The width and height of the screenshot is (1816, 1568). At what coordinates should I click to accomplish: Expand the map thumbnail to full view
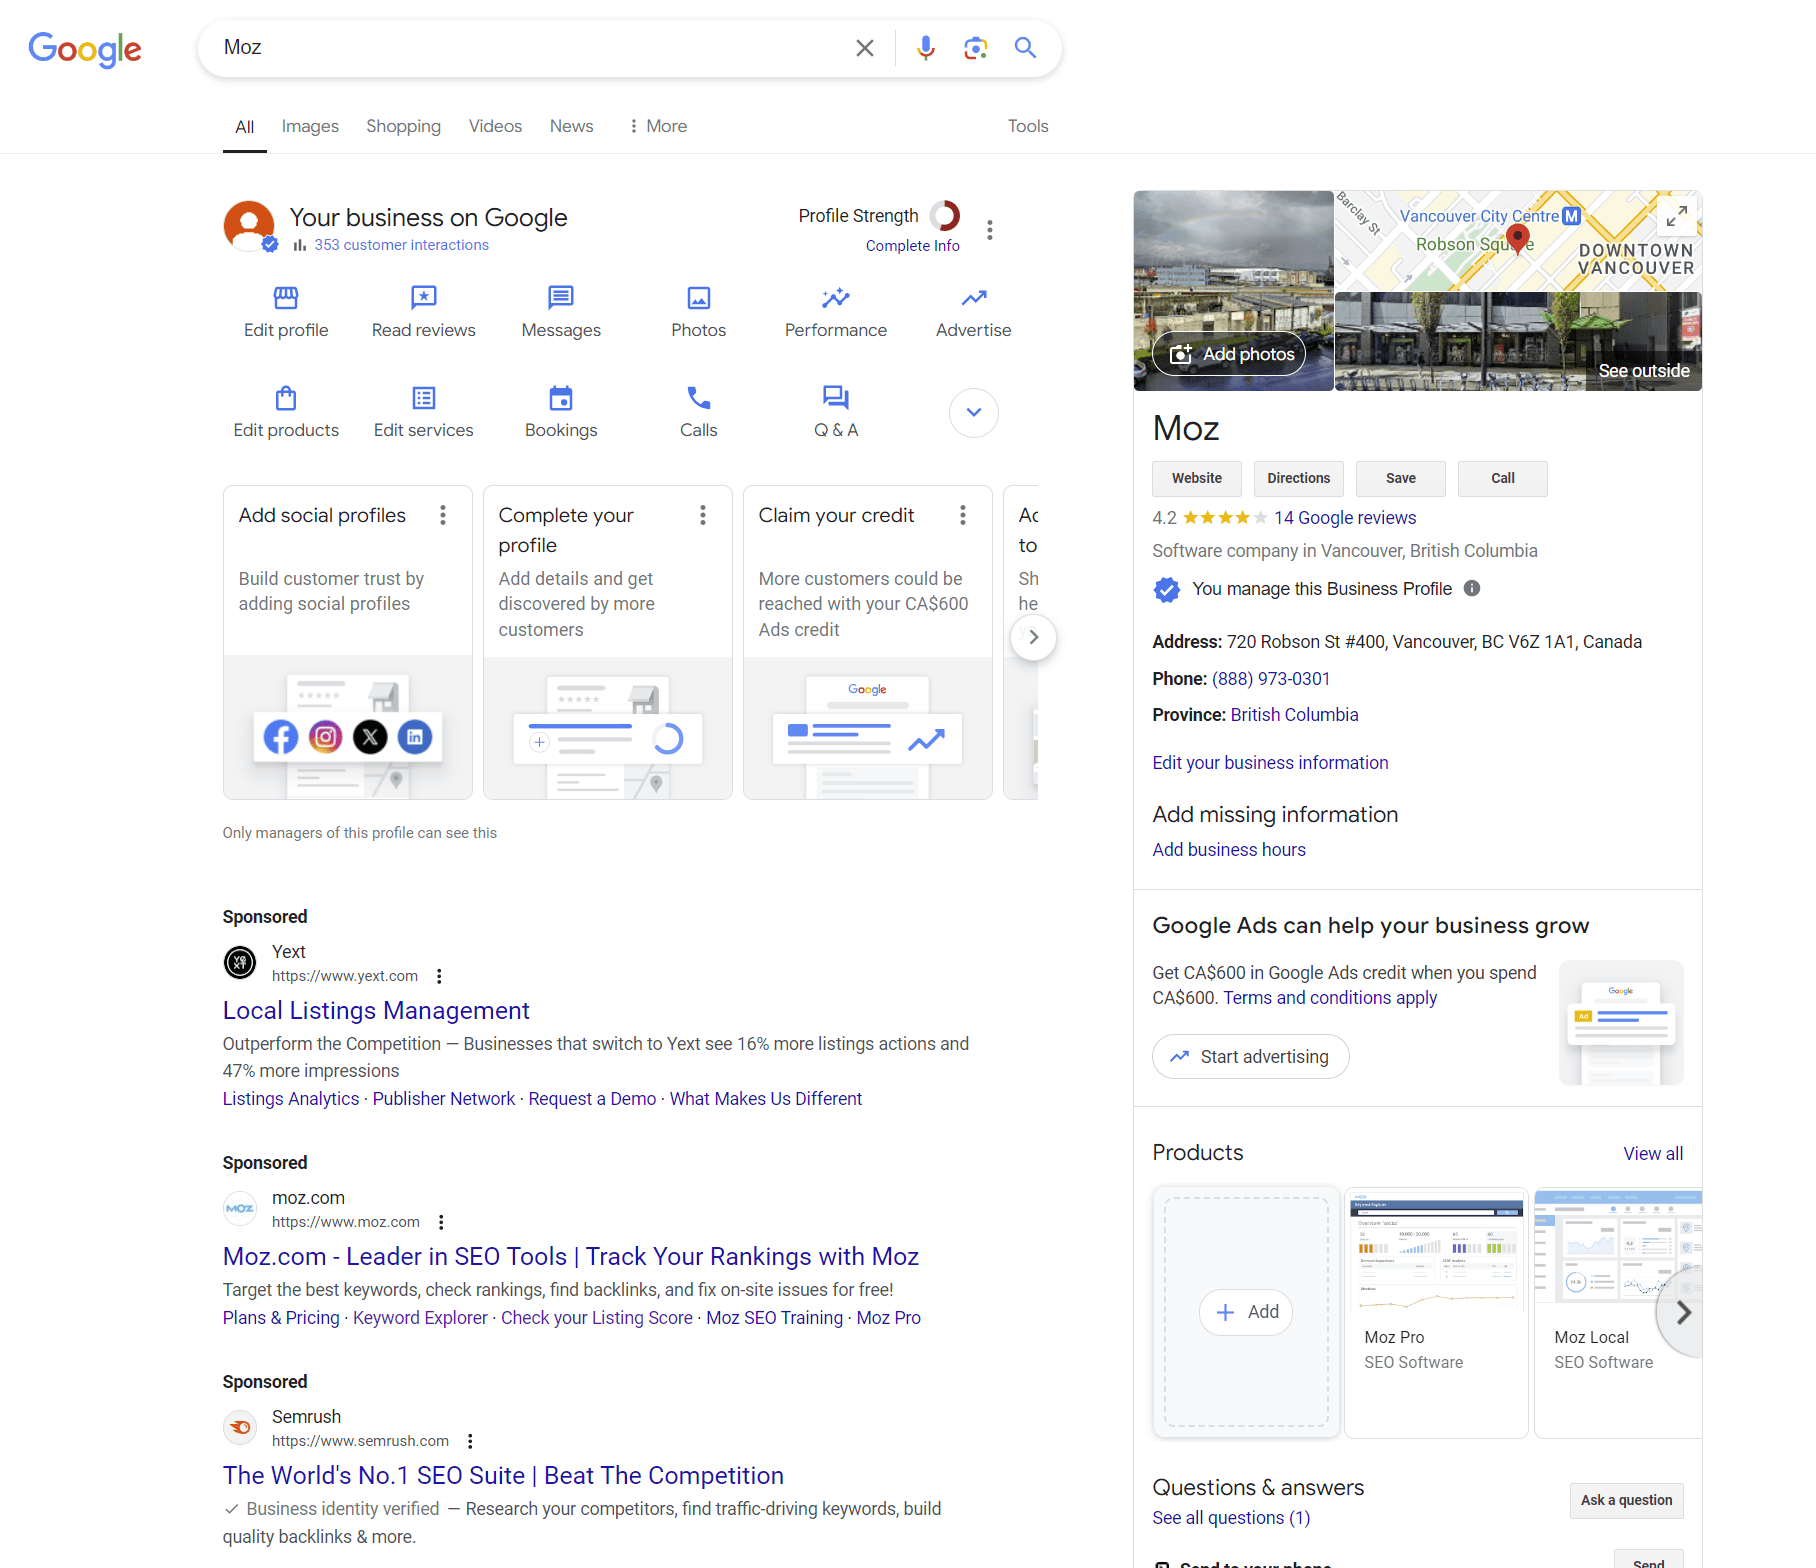[1677, 216]
